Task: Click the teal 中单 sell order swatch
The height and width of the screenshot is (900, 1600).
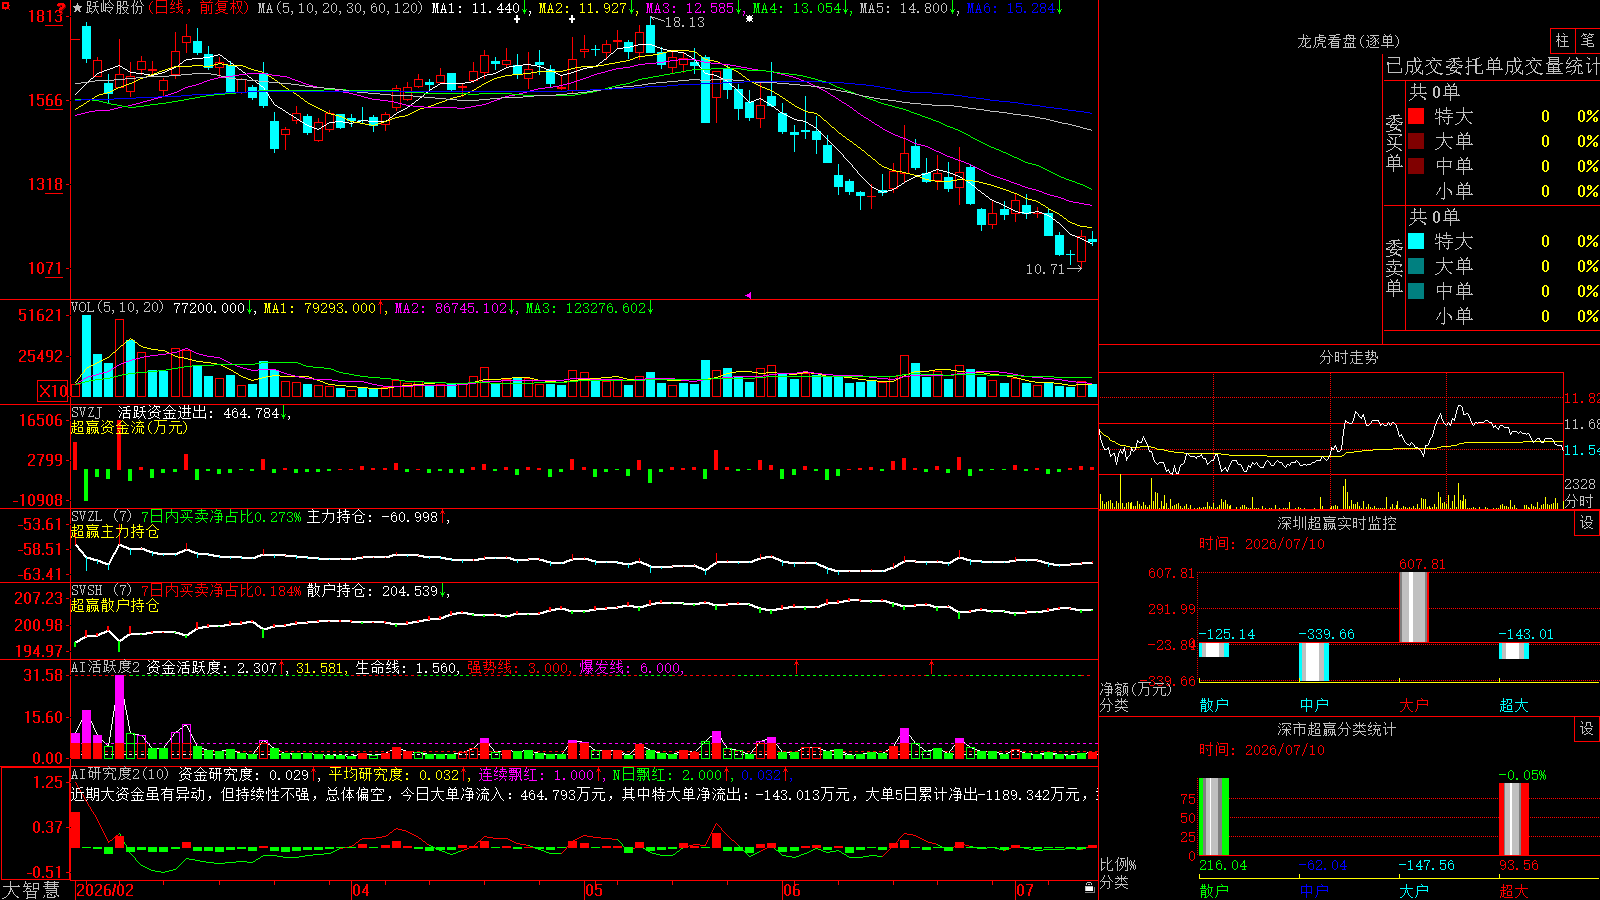Action: click(1416, 290)
